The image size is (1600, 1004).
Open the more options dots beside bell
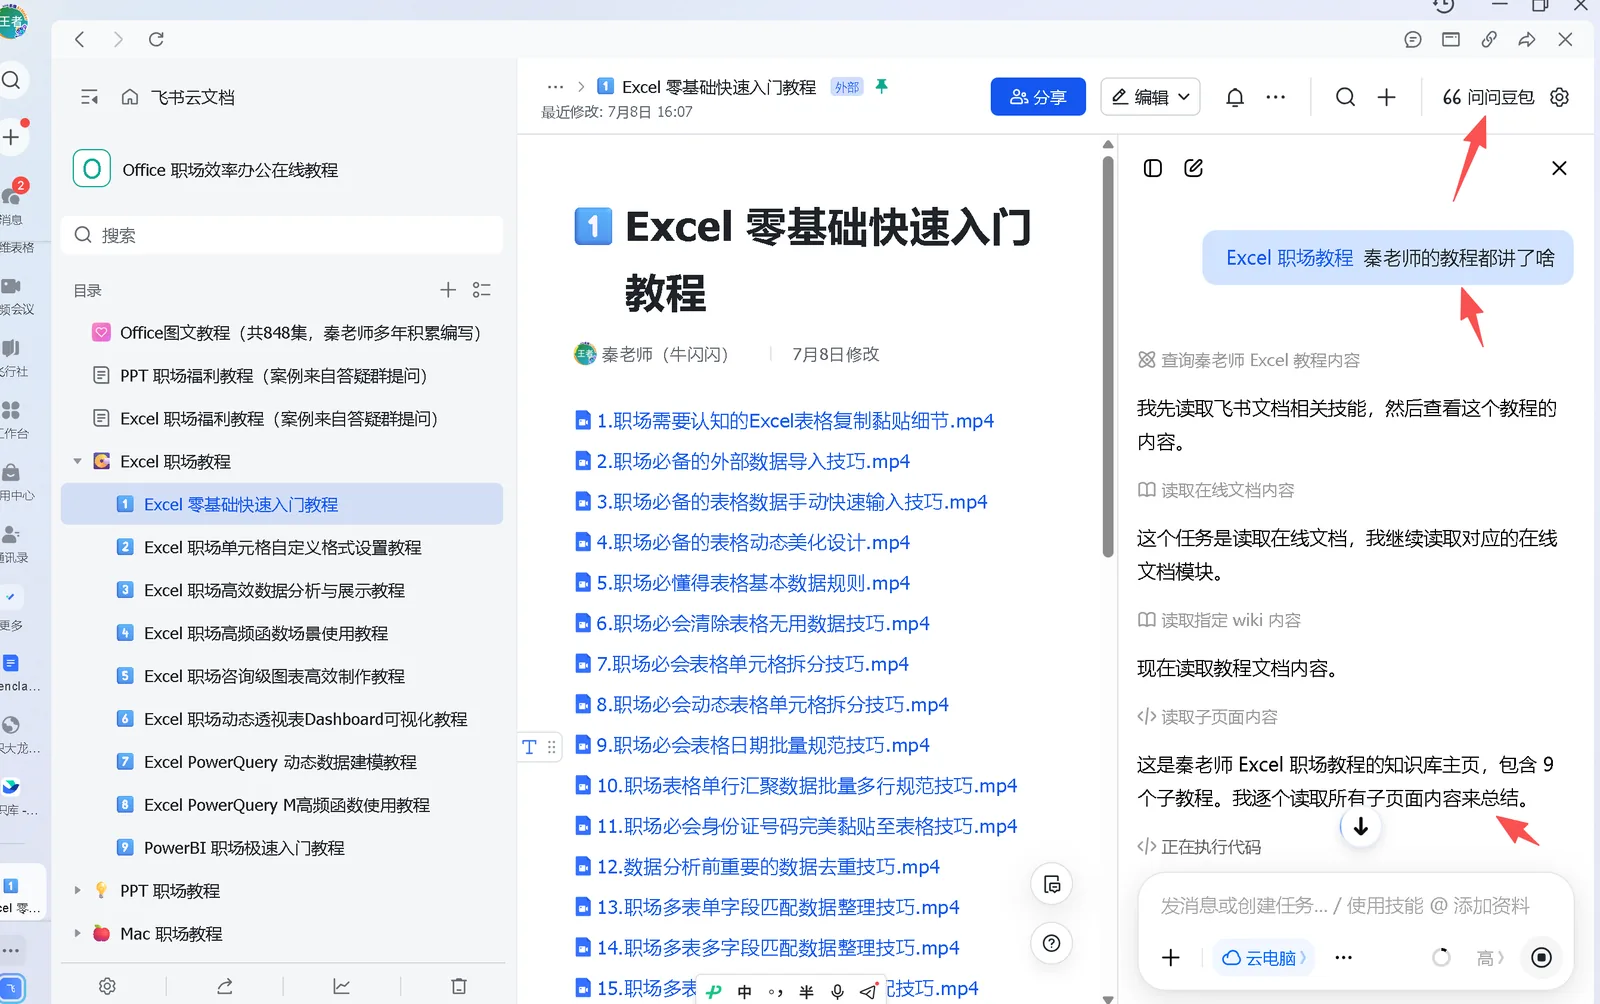click(1276, 97)
